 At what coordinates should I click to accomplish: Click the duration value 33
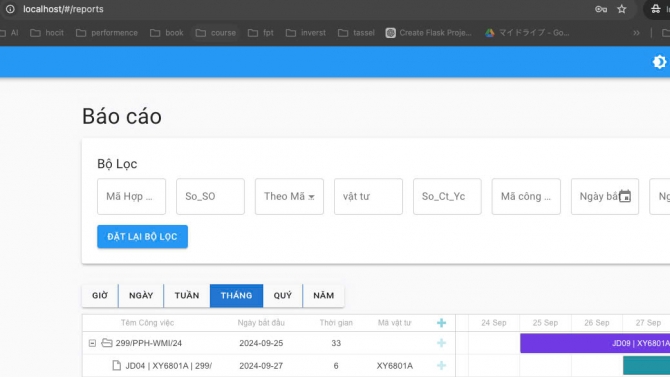(x=336, y=343)
